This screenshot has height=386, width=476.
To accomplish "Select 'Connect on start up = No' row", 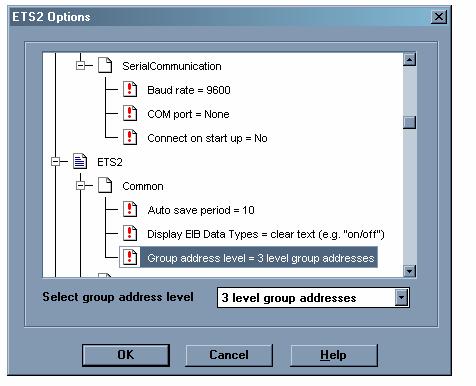I will coord(207,138).
